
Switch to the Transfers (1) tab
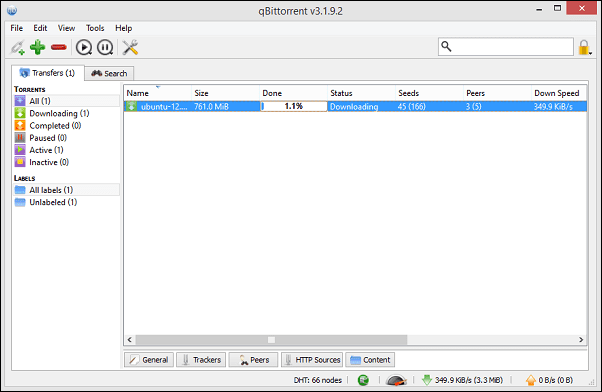coord(48,73)
